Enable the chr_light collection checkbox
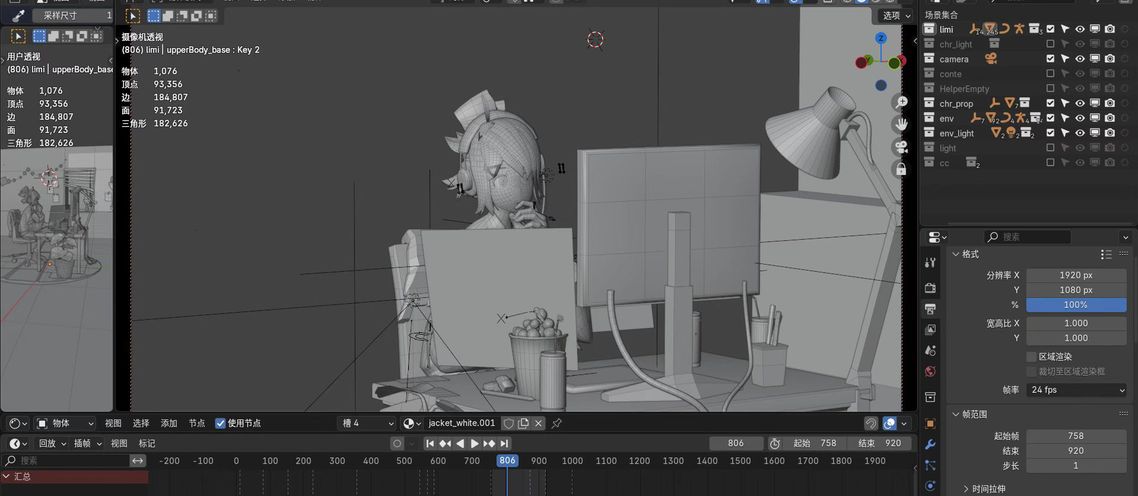This screenshot has height=496, width=1138. pos(1050,44)
